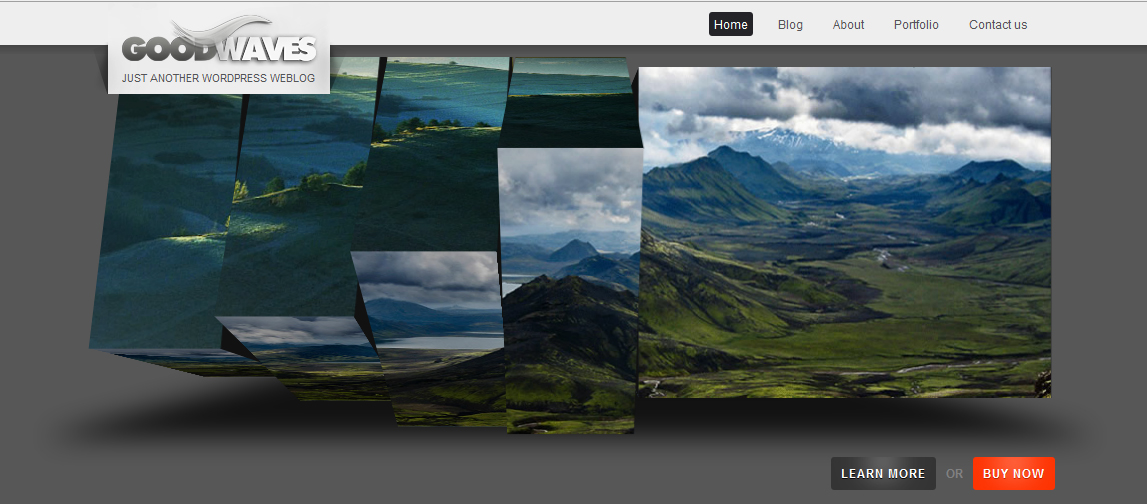The height and width of the screenshot is (504, 1147).
Task: Click the 'Just another WordPress weblog' tagline
Action: 218,78
